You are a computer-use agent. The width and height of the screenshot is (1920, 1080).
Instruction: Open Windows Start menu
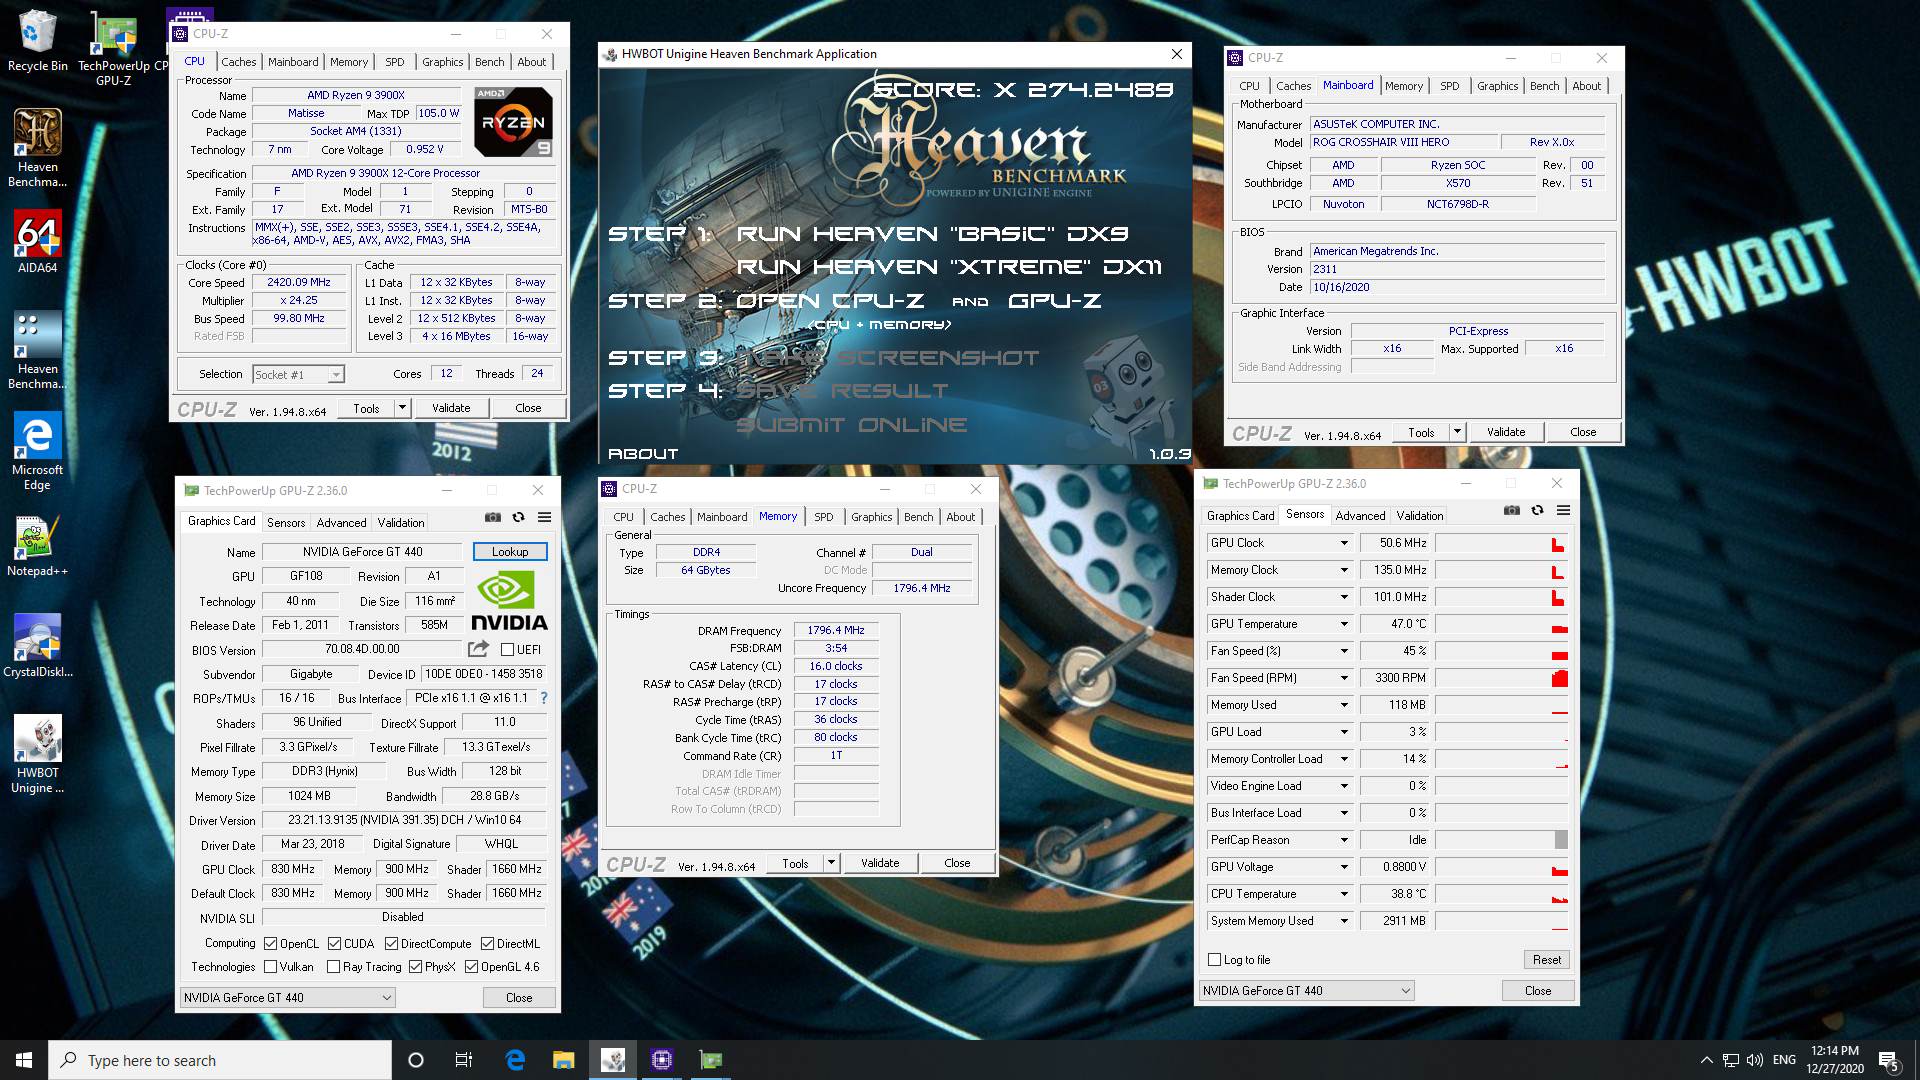(x=24, y=1060)
